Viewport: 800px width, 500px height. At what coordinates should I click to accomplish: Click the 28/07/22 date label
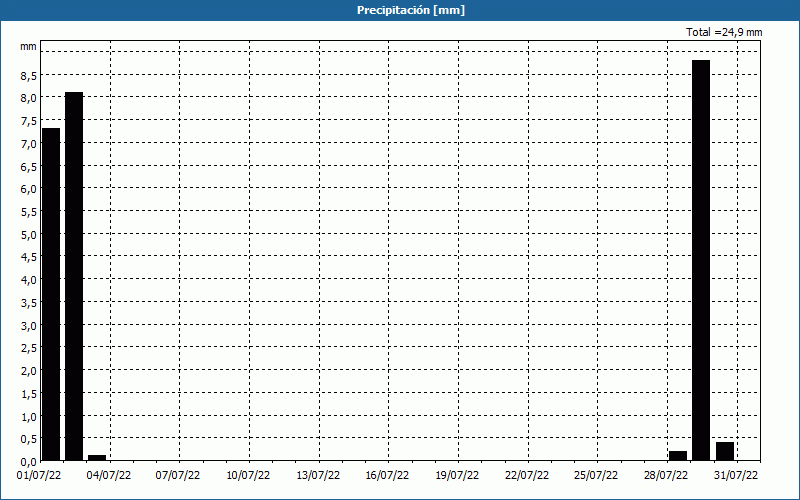pos(666,476)
